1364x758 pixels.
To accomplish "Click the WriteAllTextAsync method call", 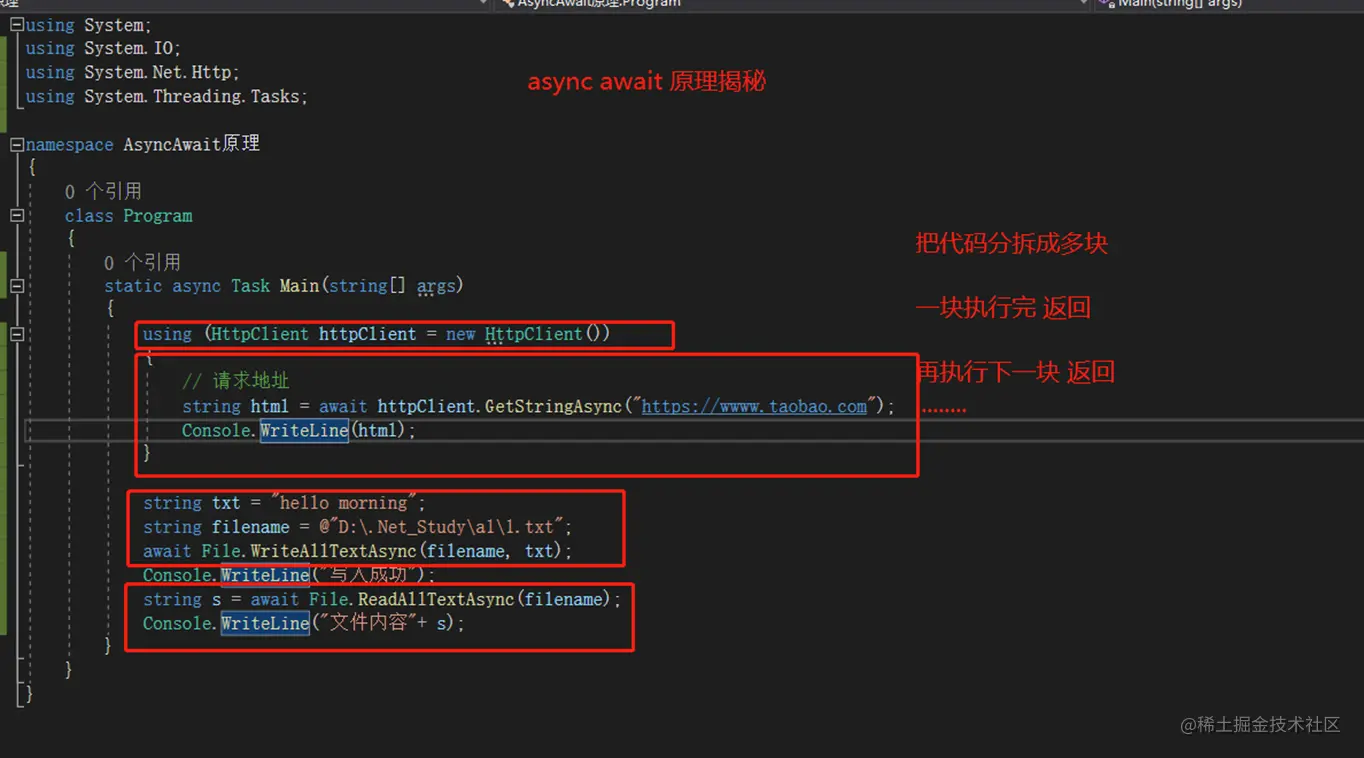I will pyautogui.click(x=333, y=551).
